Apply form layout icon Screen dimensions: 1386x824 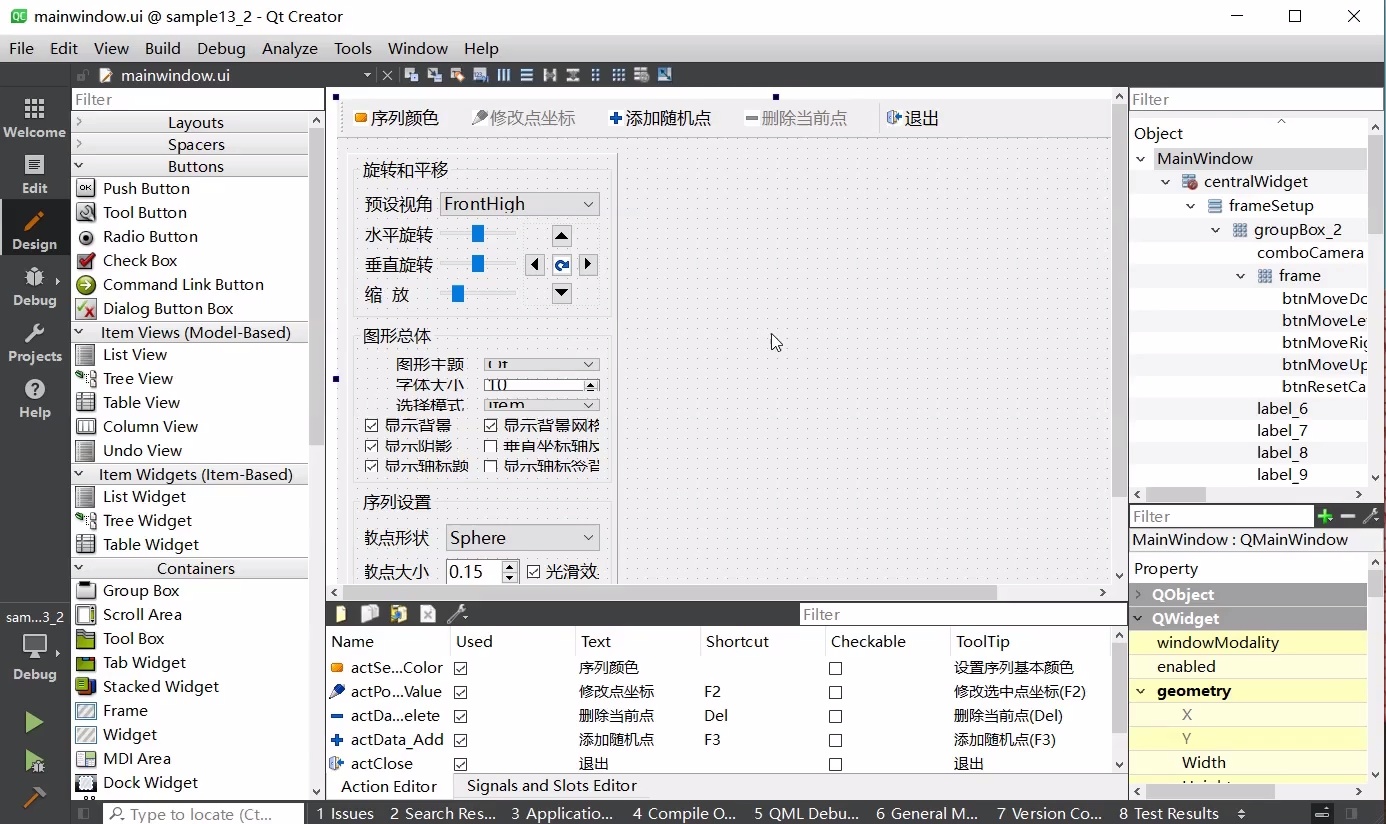click(596, 75)
